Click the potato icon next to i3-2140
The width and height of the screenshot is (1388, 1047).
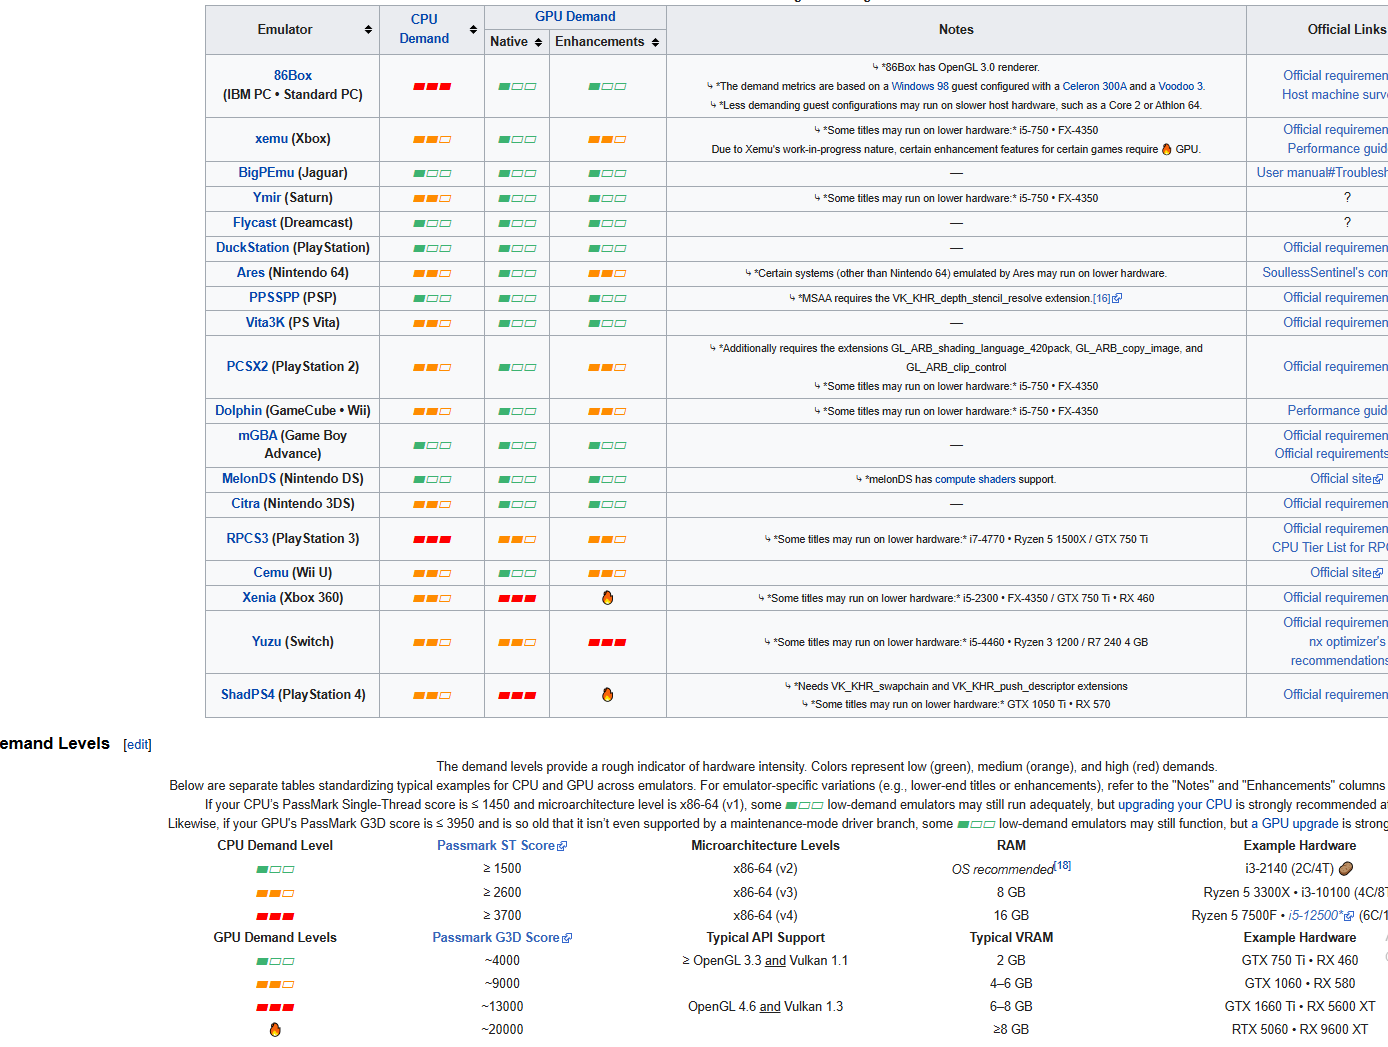[x=1346, y=869]
